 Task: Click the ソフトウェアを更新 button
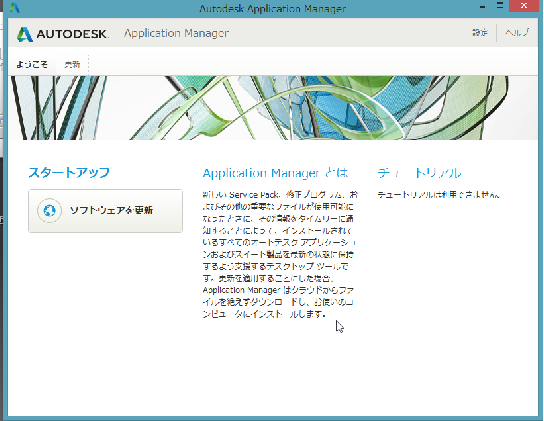[105, 211]
